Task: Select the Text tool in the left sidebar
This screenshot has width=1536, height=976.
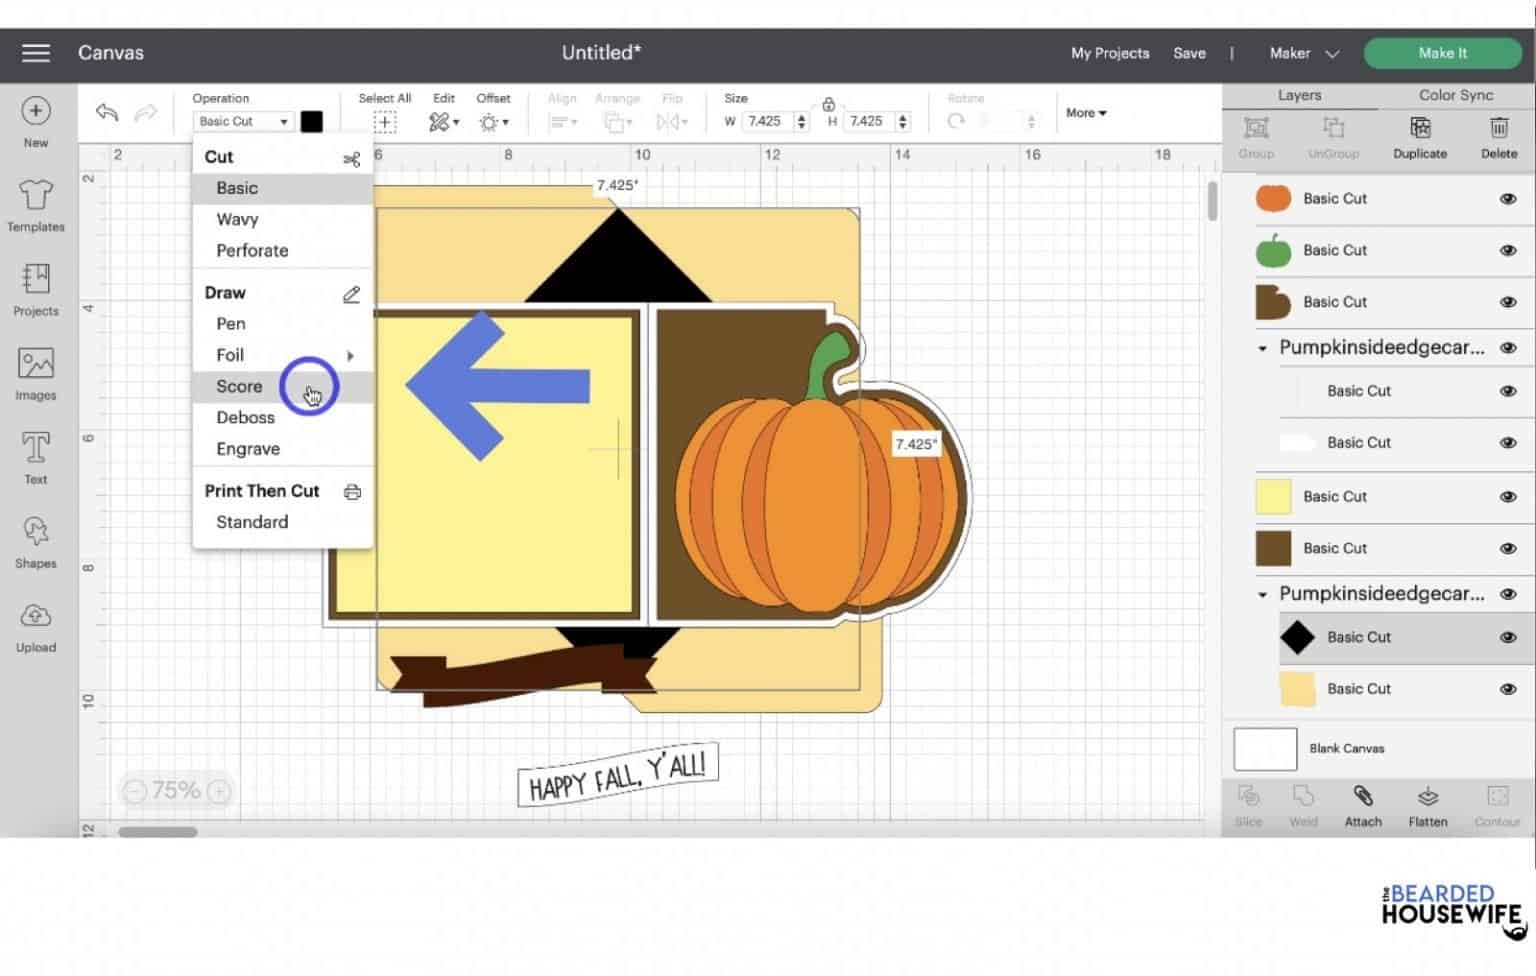Action: [x=35, y=459]
